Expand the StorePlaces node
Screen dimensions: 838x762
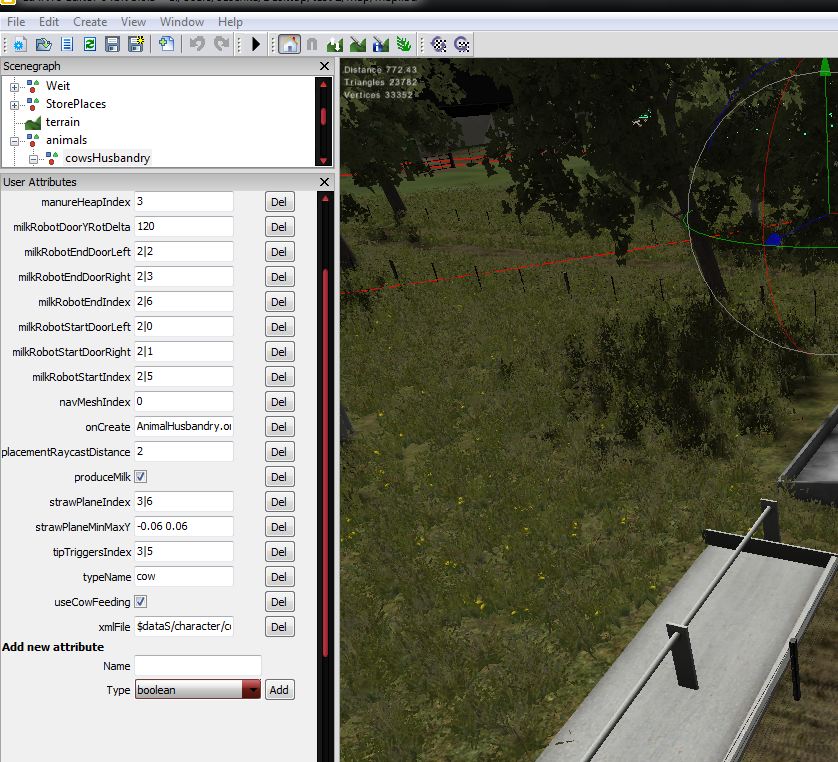tap(14, 105)
